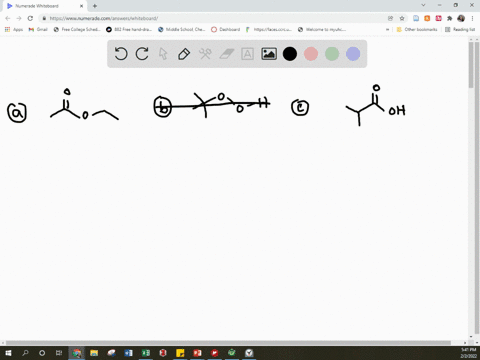Click the horizontal page scrollbar
The height and width of the screenshot is (360, 480).
click(228, 343)
